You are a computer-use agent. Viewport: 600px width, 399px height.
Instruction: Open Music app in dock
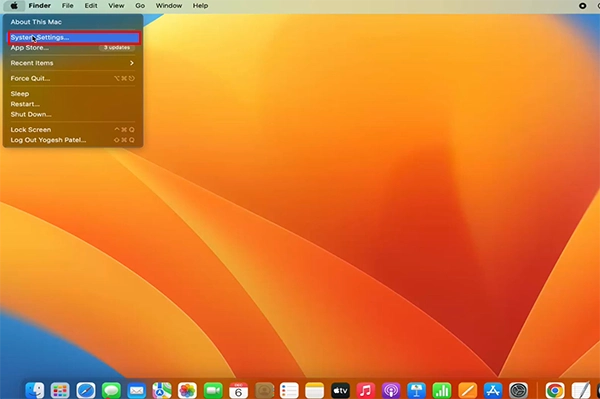pyautogui.click(x=366, y=391)
